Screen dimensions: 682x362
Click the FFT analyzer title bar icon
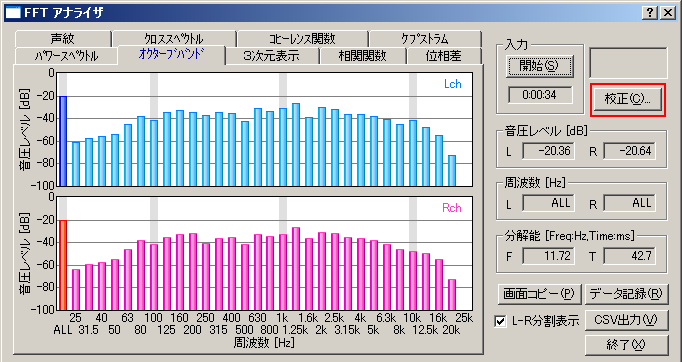tap(13, 13)
